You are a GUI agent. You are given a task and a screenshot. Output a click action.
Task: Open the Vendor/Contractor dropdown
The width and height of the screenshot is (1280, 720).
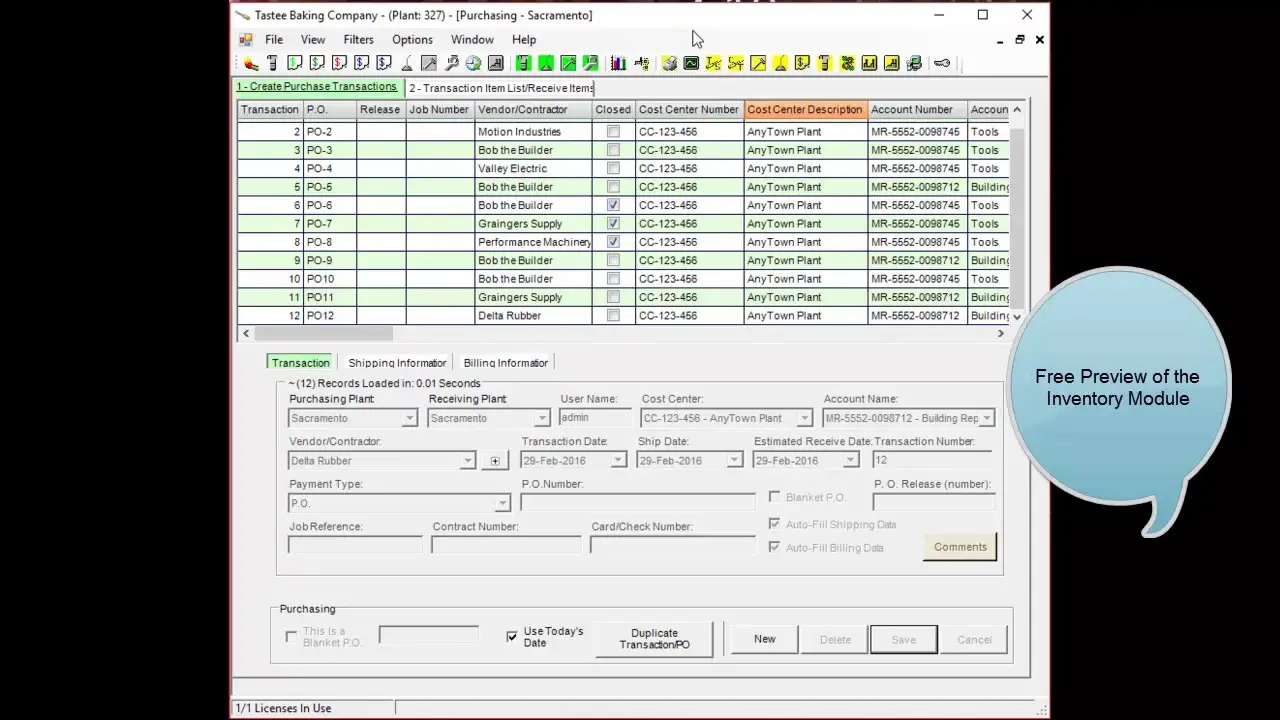pyautogui.click(x=467, y=461)
